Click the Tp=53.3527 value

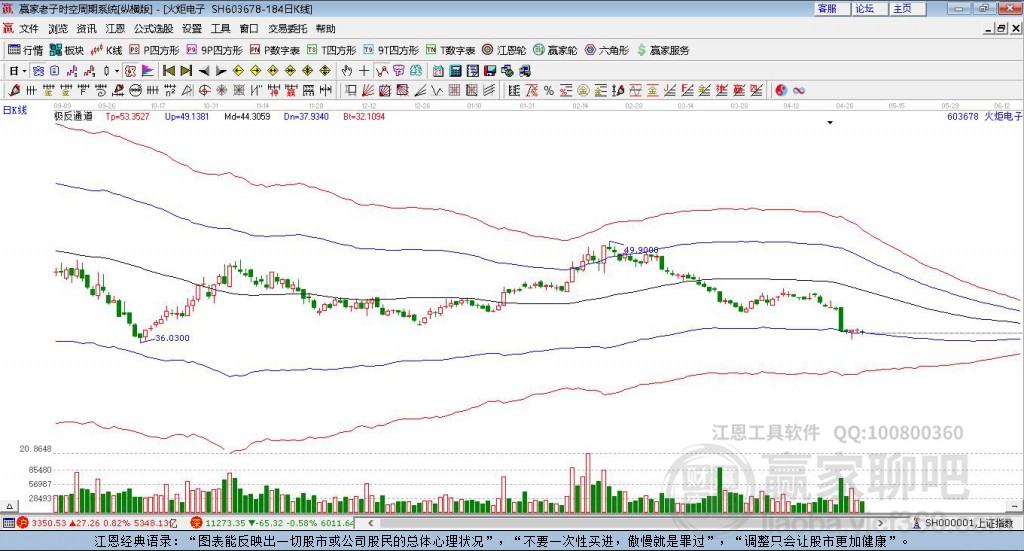pos(127,116)
